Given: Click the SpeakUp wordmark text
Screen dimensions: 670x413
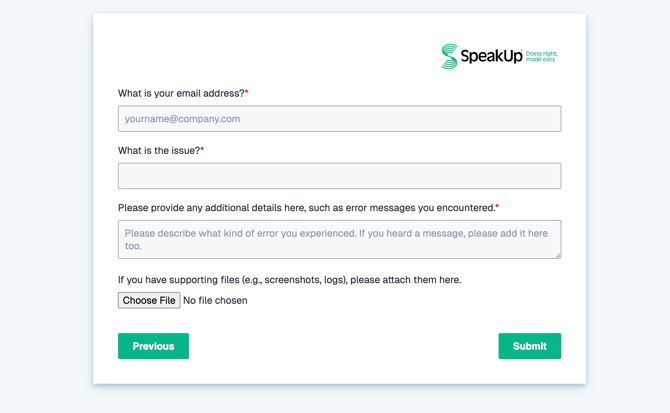Looking at the screenshot, I should tap(491, 57).
